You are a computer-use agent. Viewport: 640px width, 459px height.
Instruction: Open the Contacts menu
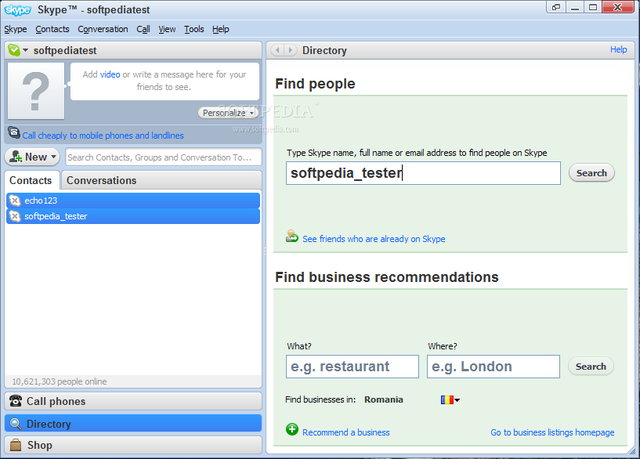[52, 29]
